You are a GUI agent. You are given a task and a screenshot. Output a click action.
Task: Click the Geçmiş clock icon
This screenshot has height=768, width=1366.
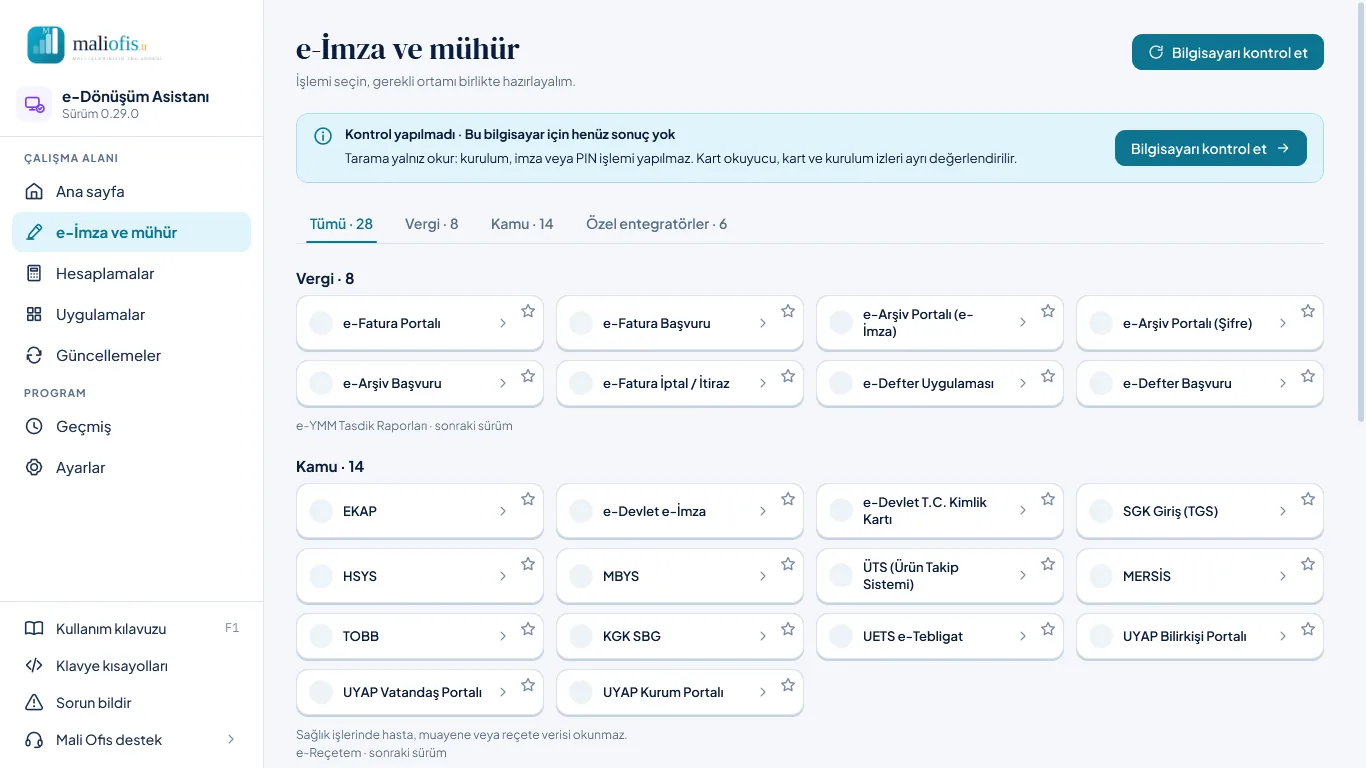coord(34,426)
